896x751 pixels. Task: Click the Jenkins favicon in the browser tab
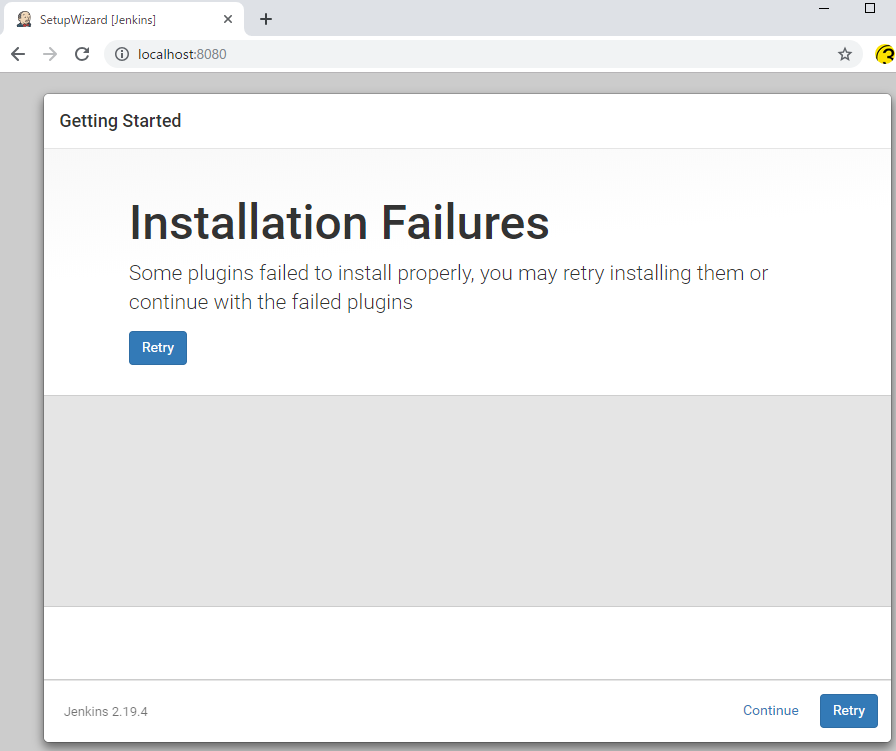point(24,19)
